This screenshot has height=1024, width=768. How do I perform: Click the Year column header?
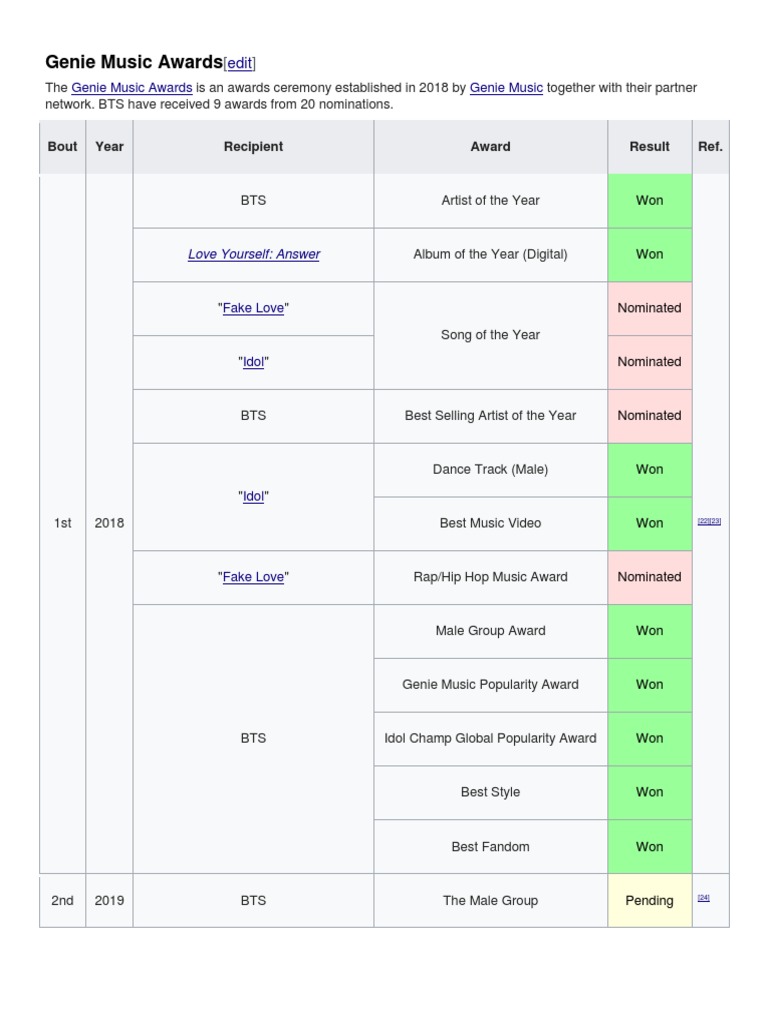pos(109,146)
